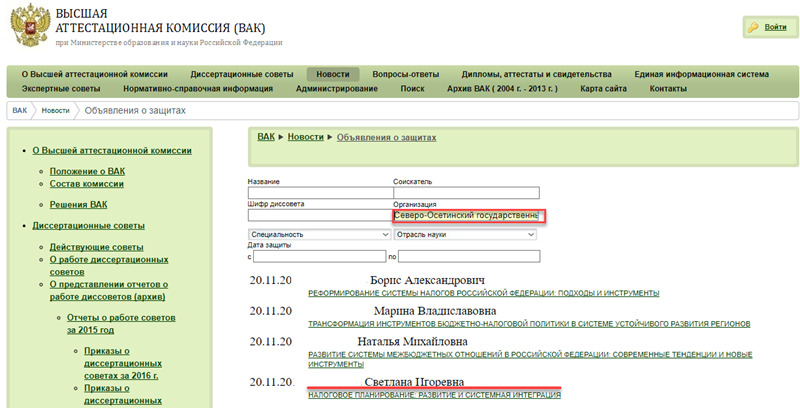Focus the Соискатель input field
Viewport: 800px width, 408px height.
[466, 193]
